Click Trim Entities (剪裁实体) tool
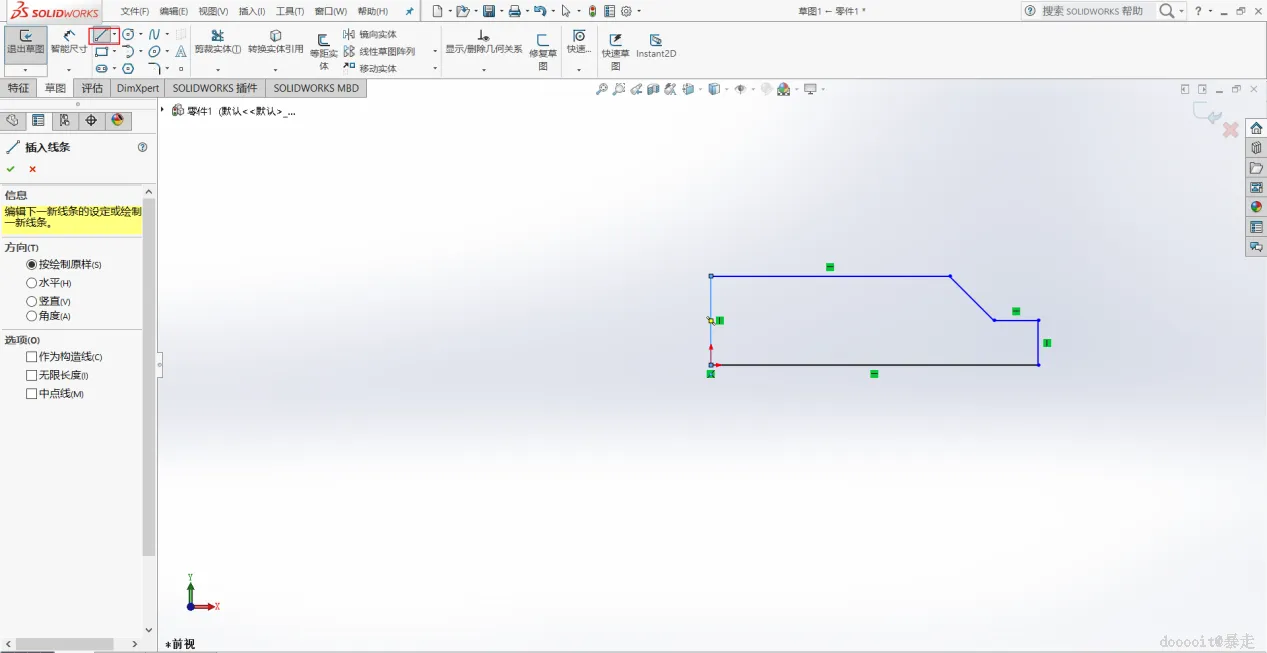Screen dimensions: 1267x653 [217, 42]
